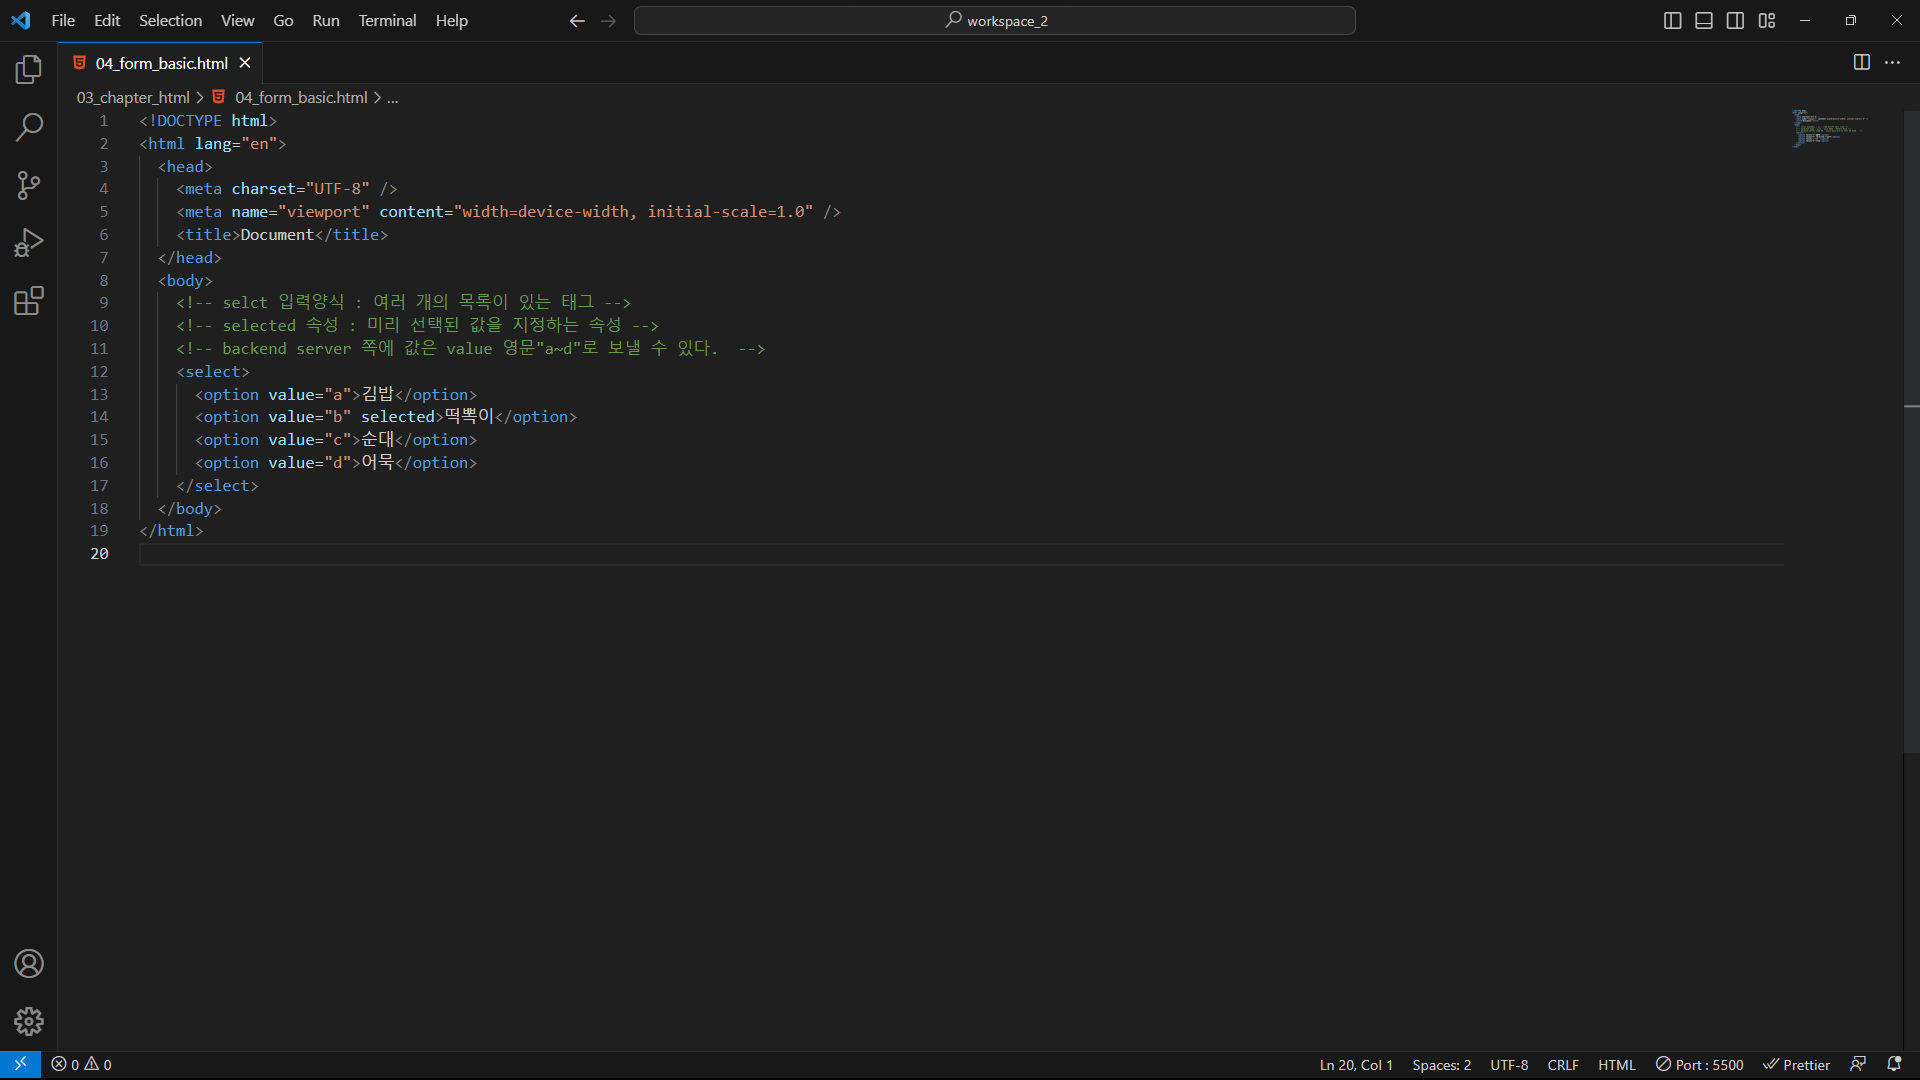
Task: Click split editor right icon
Action: [1861, 62]
